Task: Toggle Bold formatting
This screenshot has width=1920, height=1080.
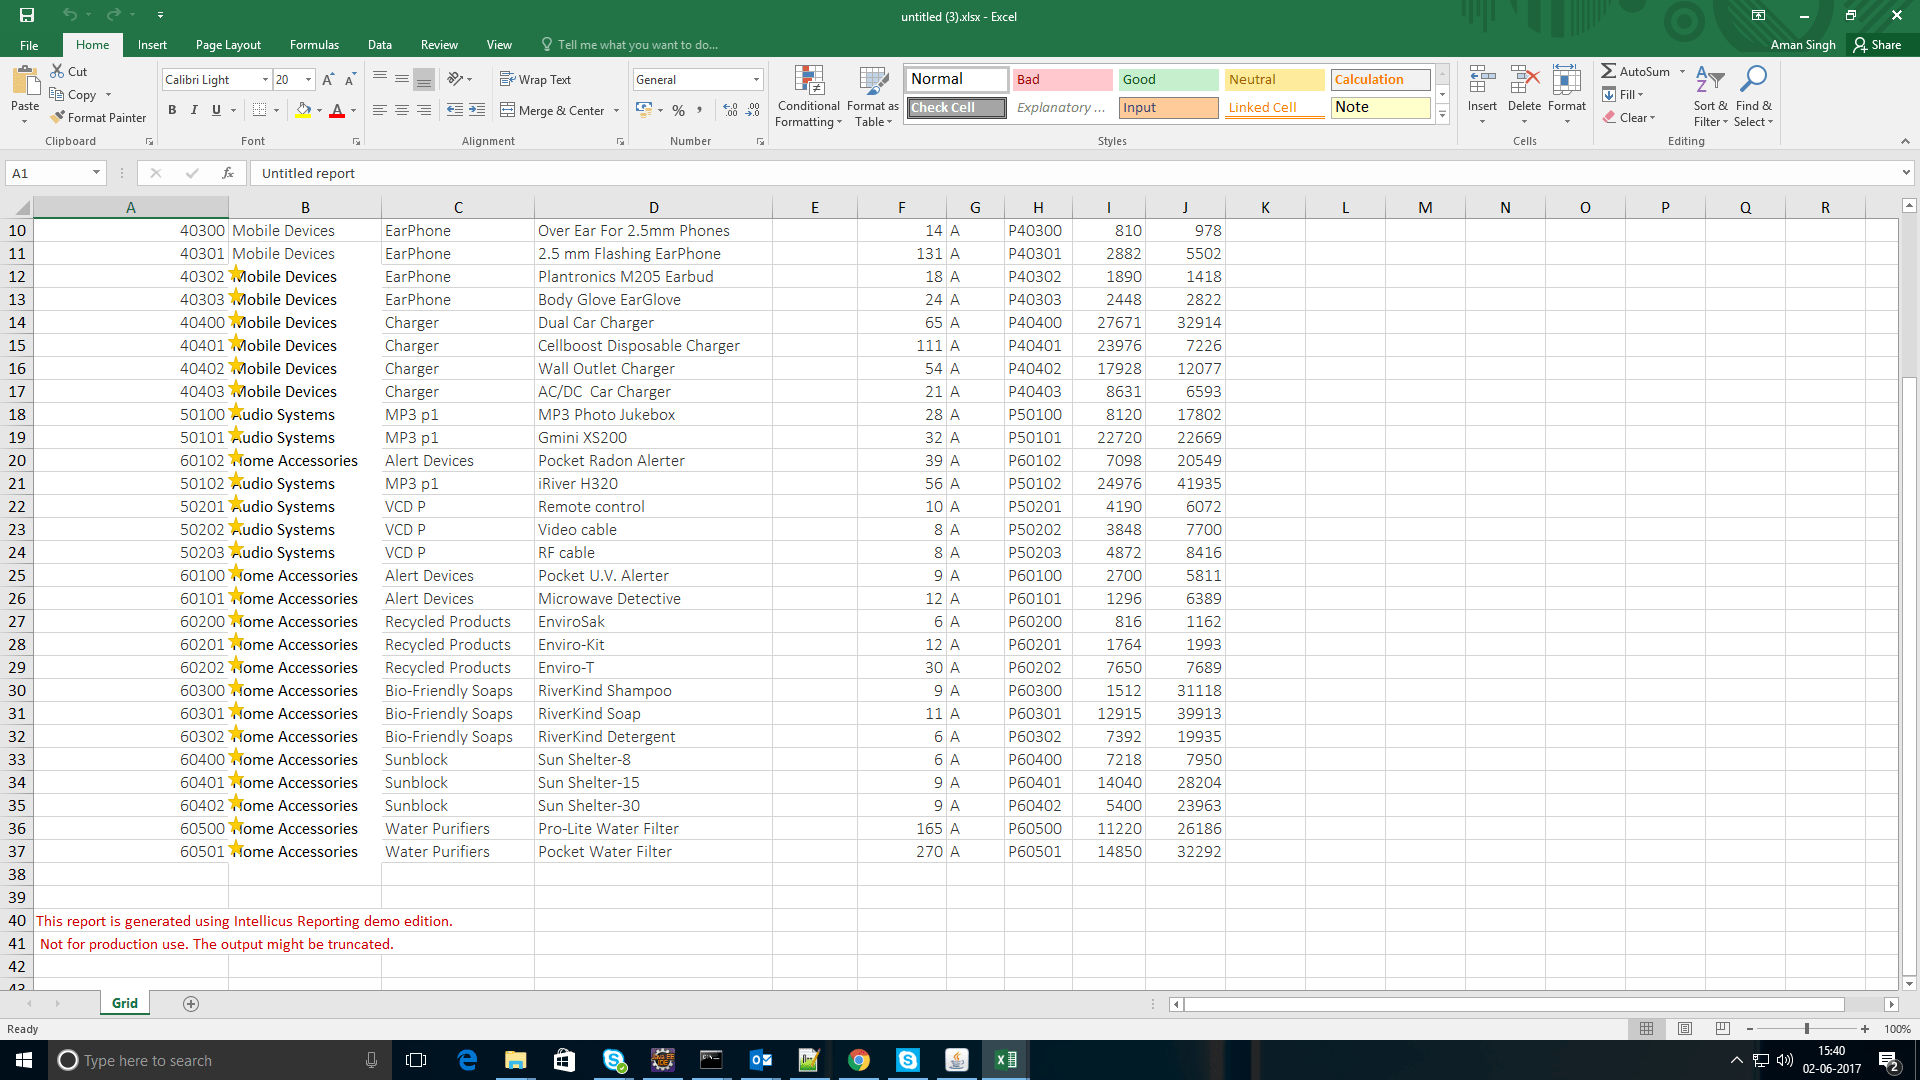Action: pos(172,110)
